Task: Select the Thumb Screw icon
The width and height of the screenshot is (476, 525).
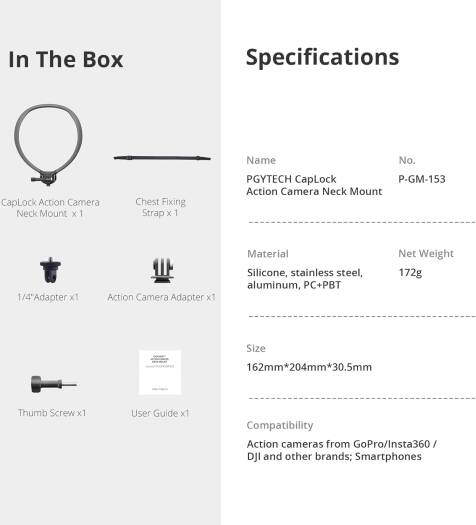Action: coord(54,384)
